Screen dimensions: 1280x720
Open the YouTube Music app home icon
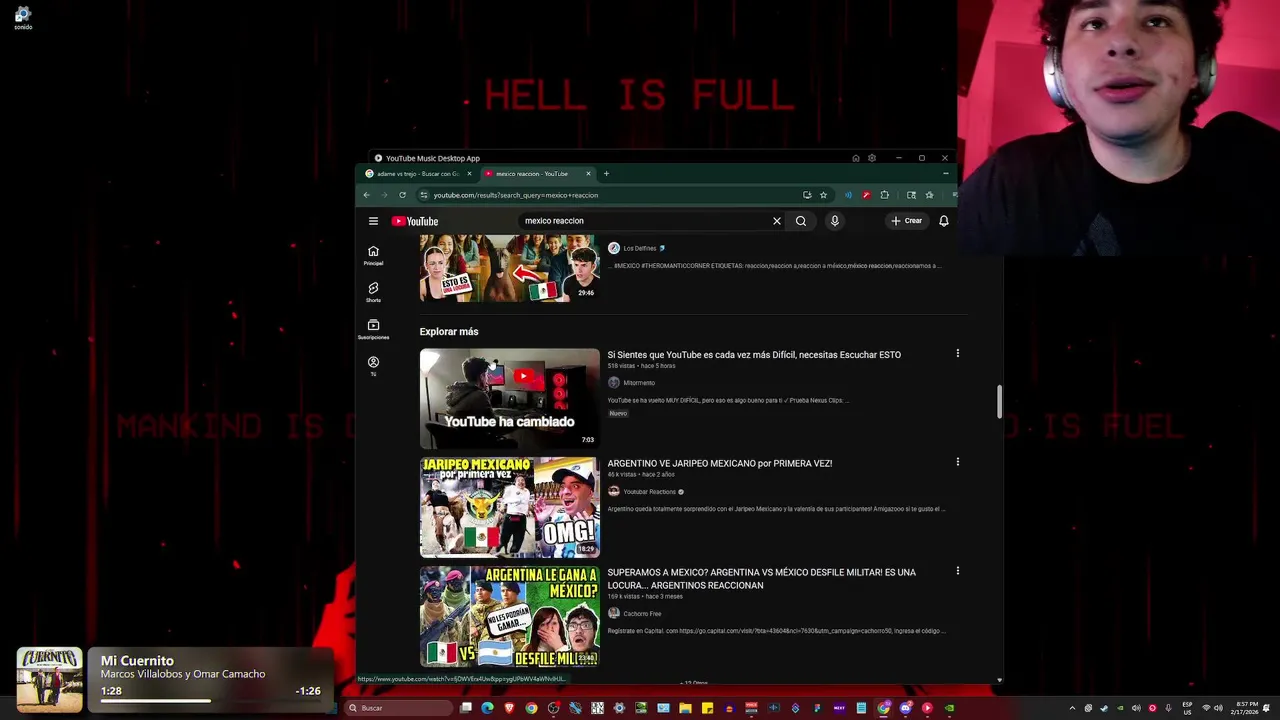click(855, 158)
